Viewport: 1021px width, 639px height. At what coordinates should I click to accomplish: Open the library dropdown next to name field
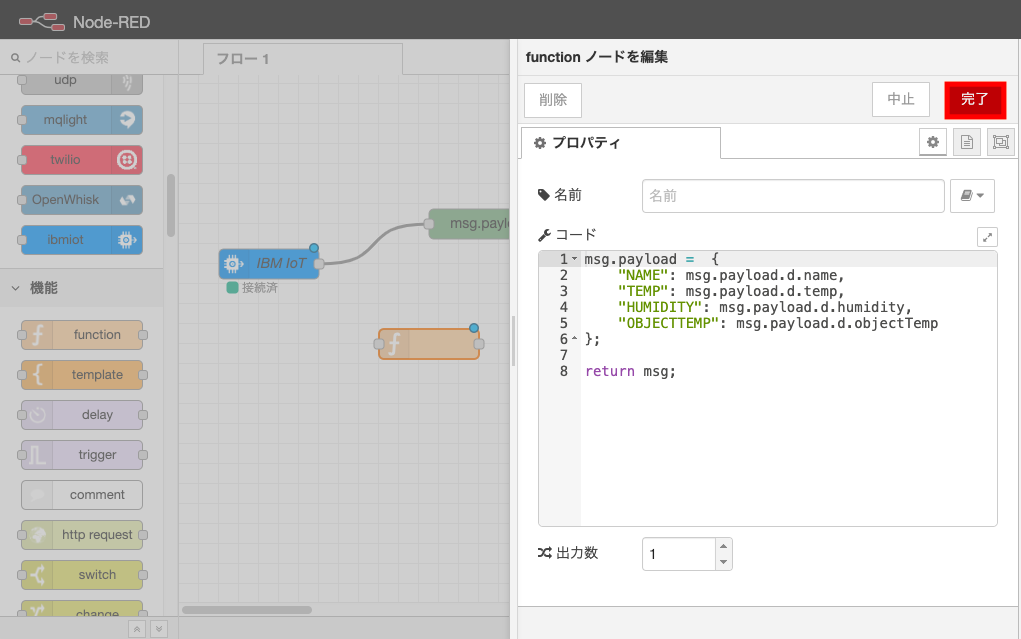(971, 195)
